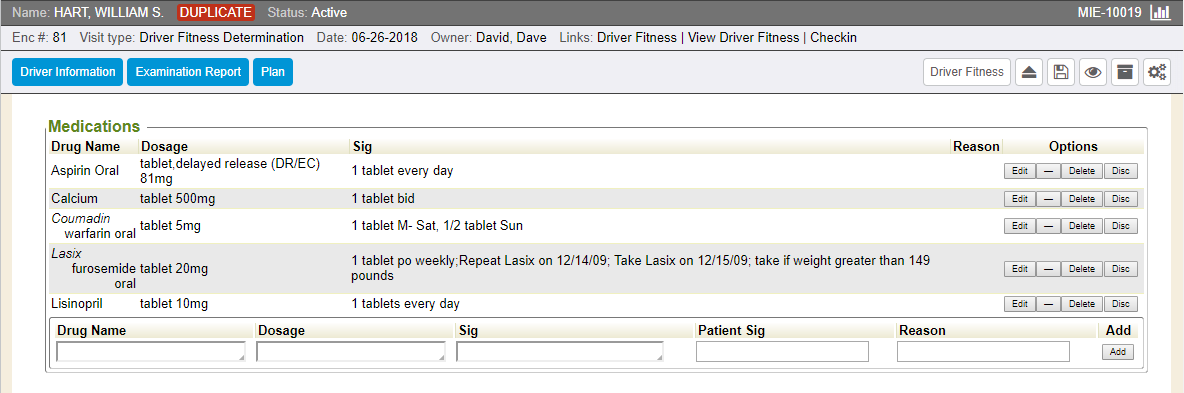1184x393 pixels.
Task: Open settings with the gears icon
Action: click(1157, 72)
